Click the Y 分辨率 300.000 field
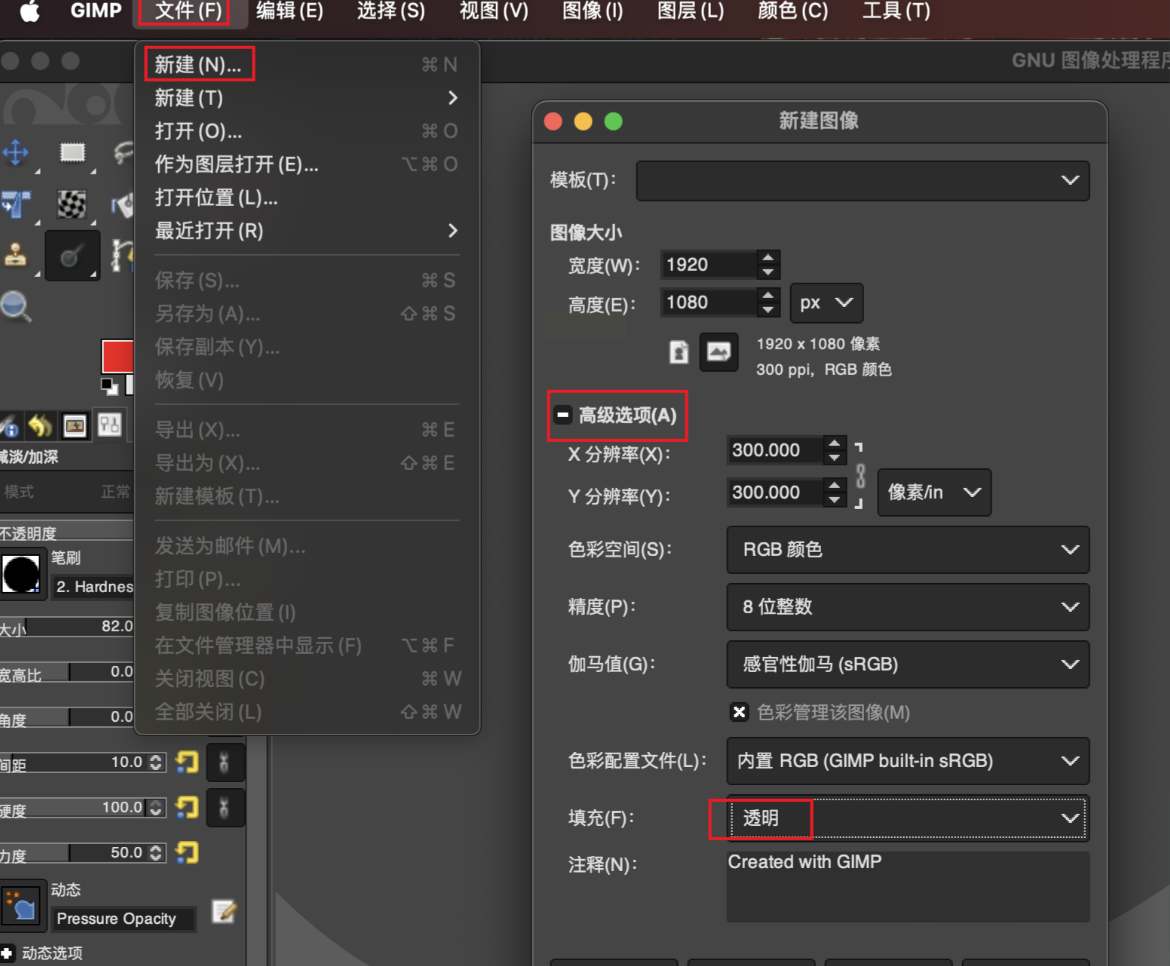1170x966 pixels. pyautogui.click(x=775, y=492)
